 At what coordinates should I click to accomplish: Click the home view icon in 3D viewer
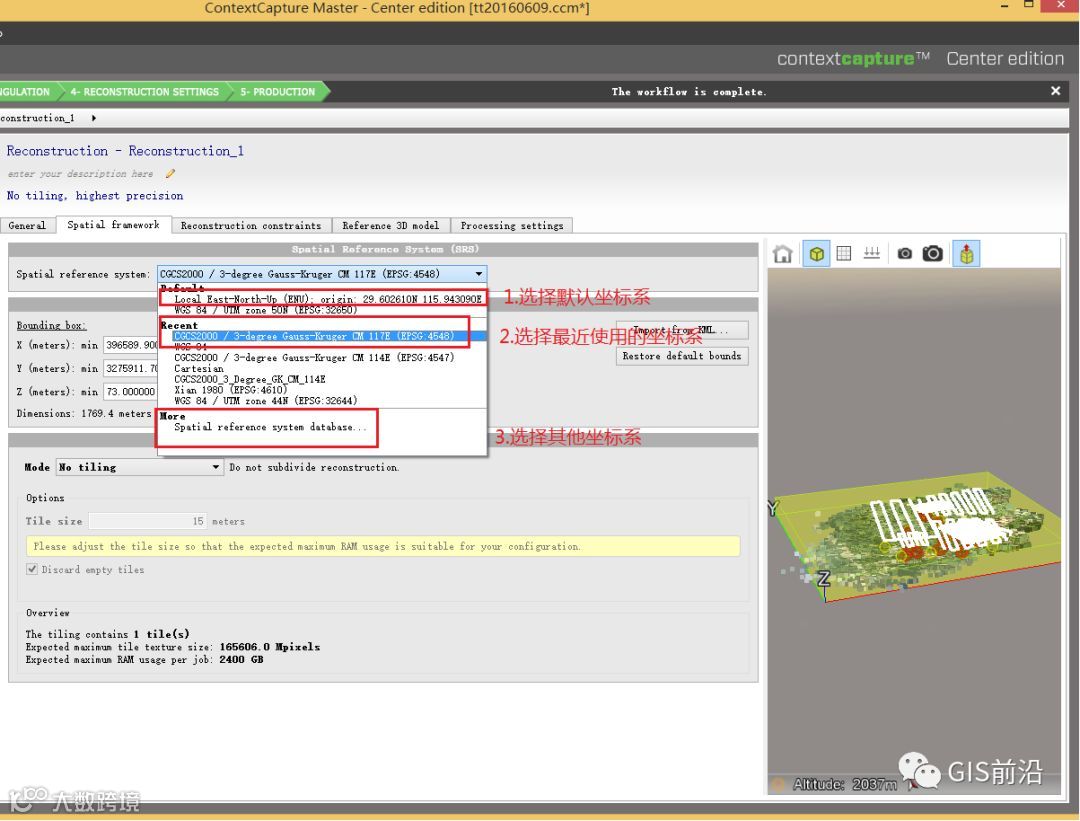pos(782,254)
